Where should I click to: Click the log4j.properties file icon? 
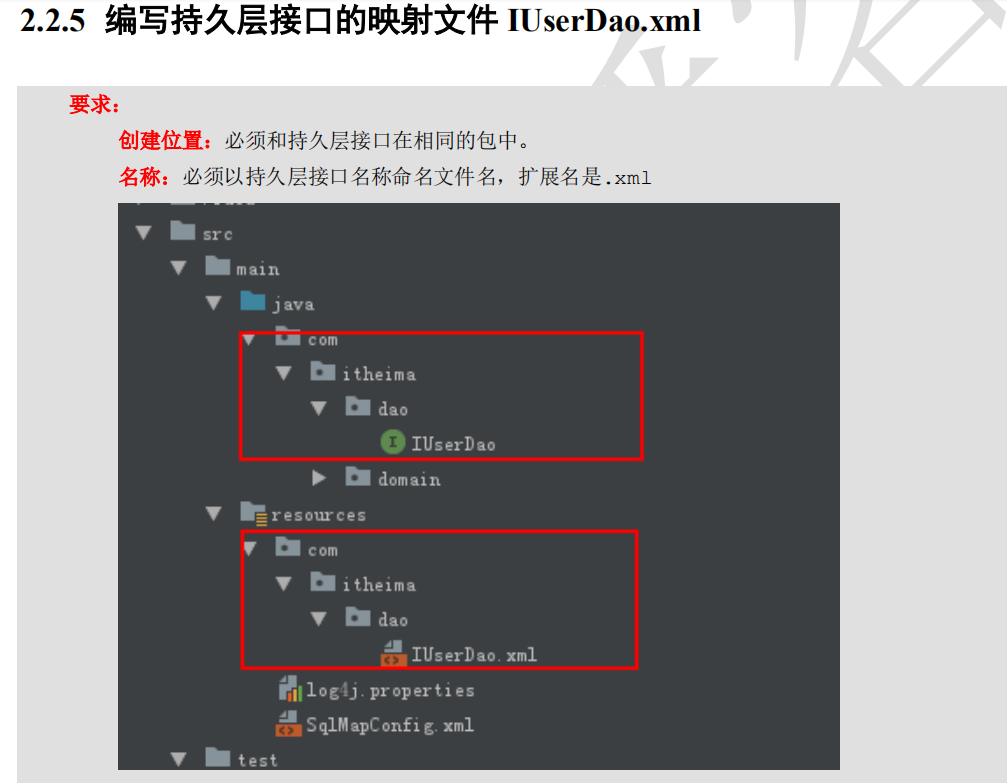290,689
